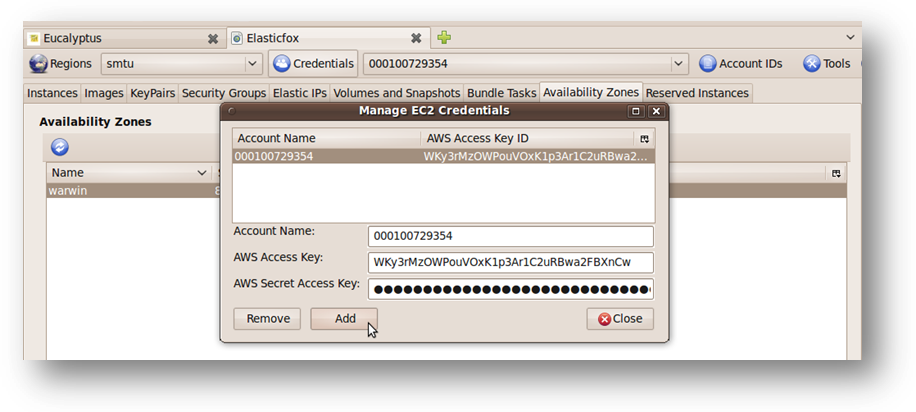Open the Tools menu
This screenshot has height=412, width=916.
pos(827,64)
